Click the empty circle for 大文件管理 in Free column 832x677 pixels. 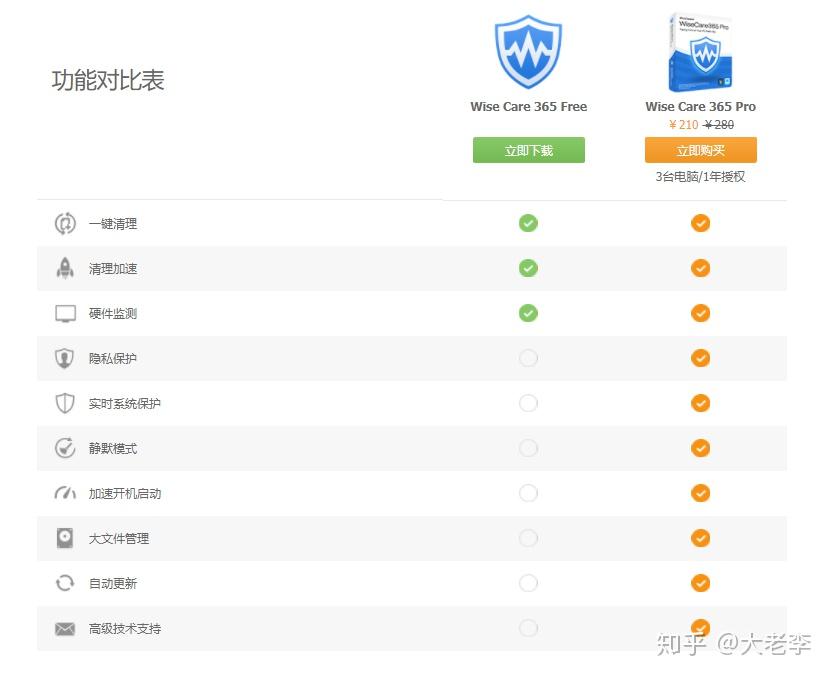[528, 538]
